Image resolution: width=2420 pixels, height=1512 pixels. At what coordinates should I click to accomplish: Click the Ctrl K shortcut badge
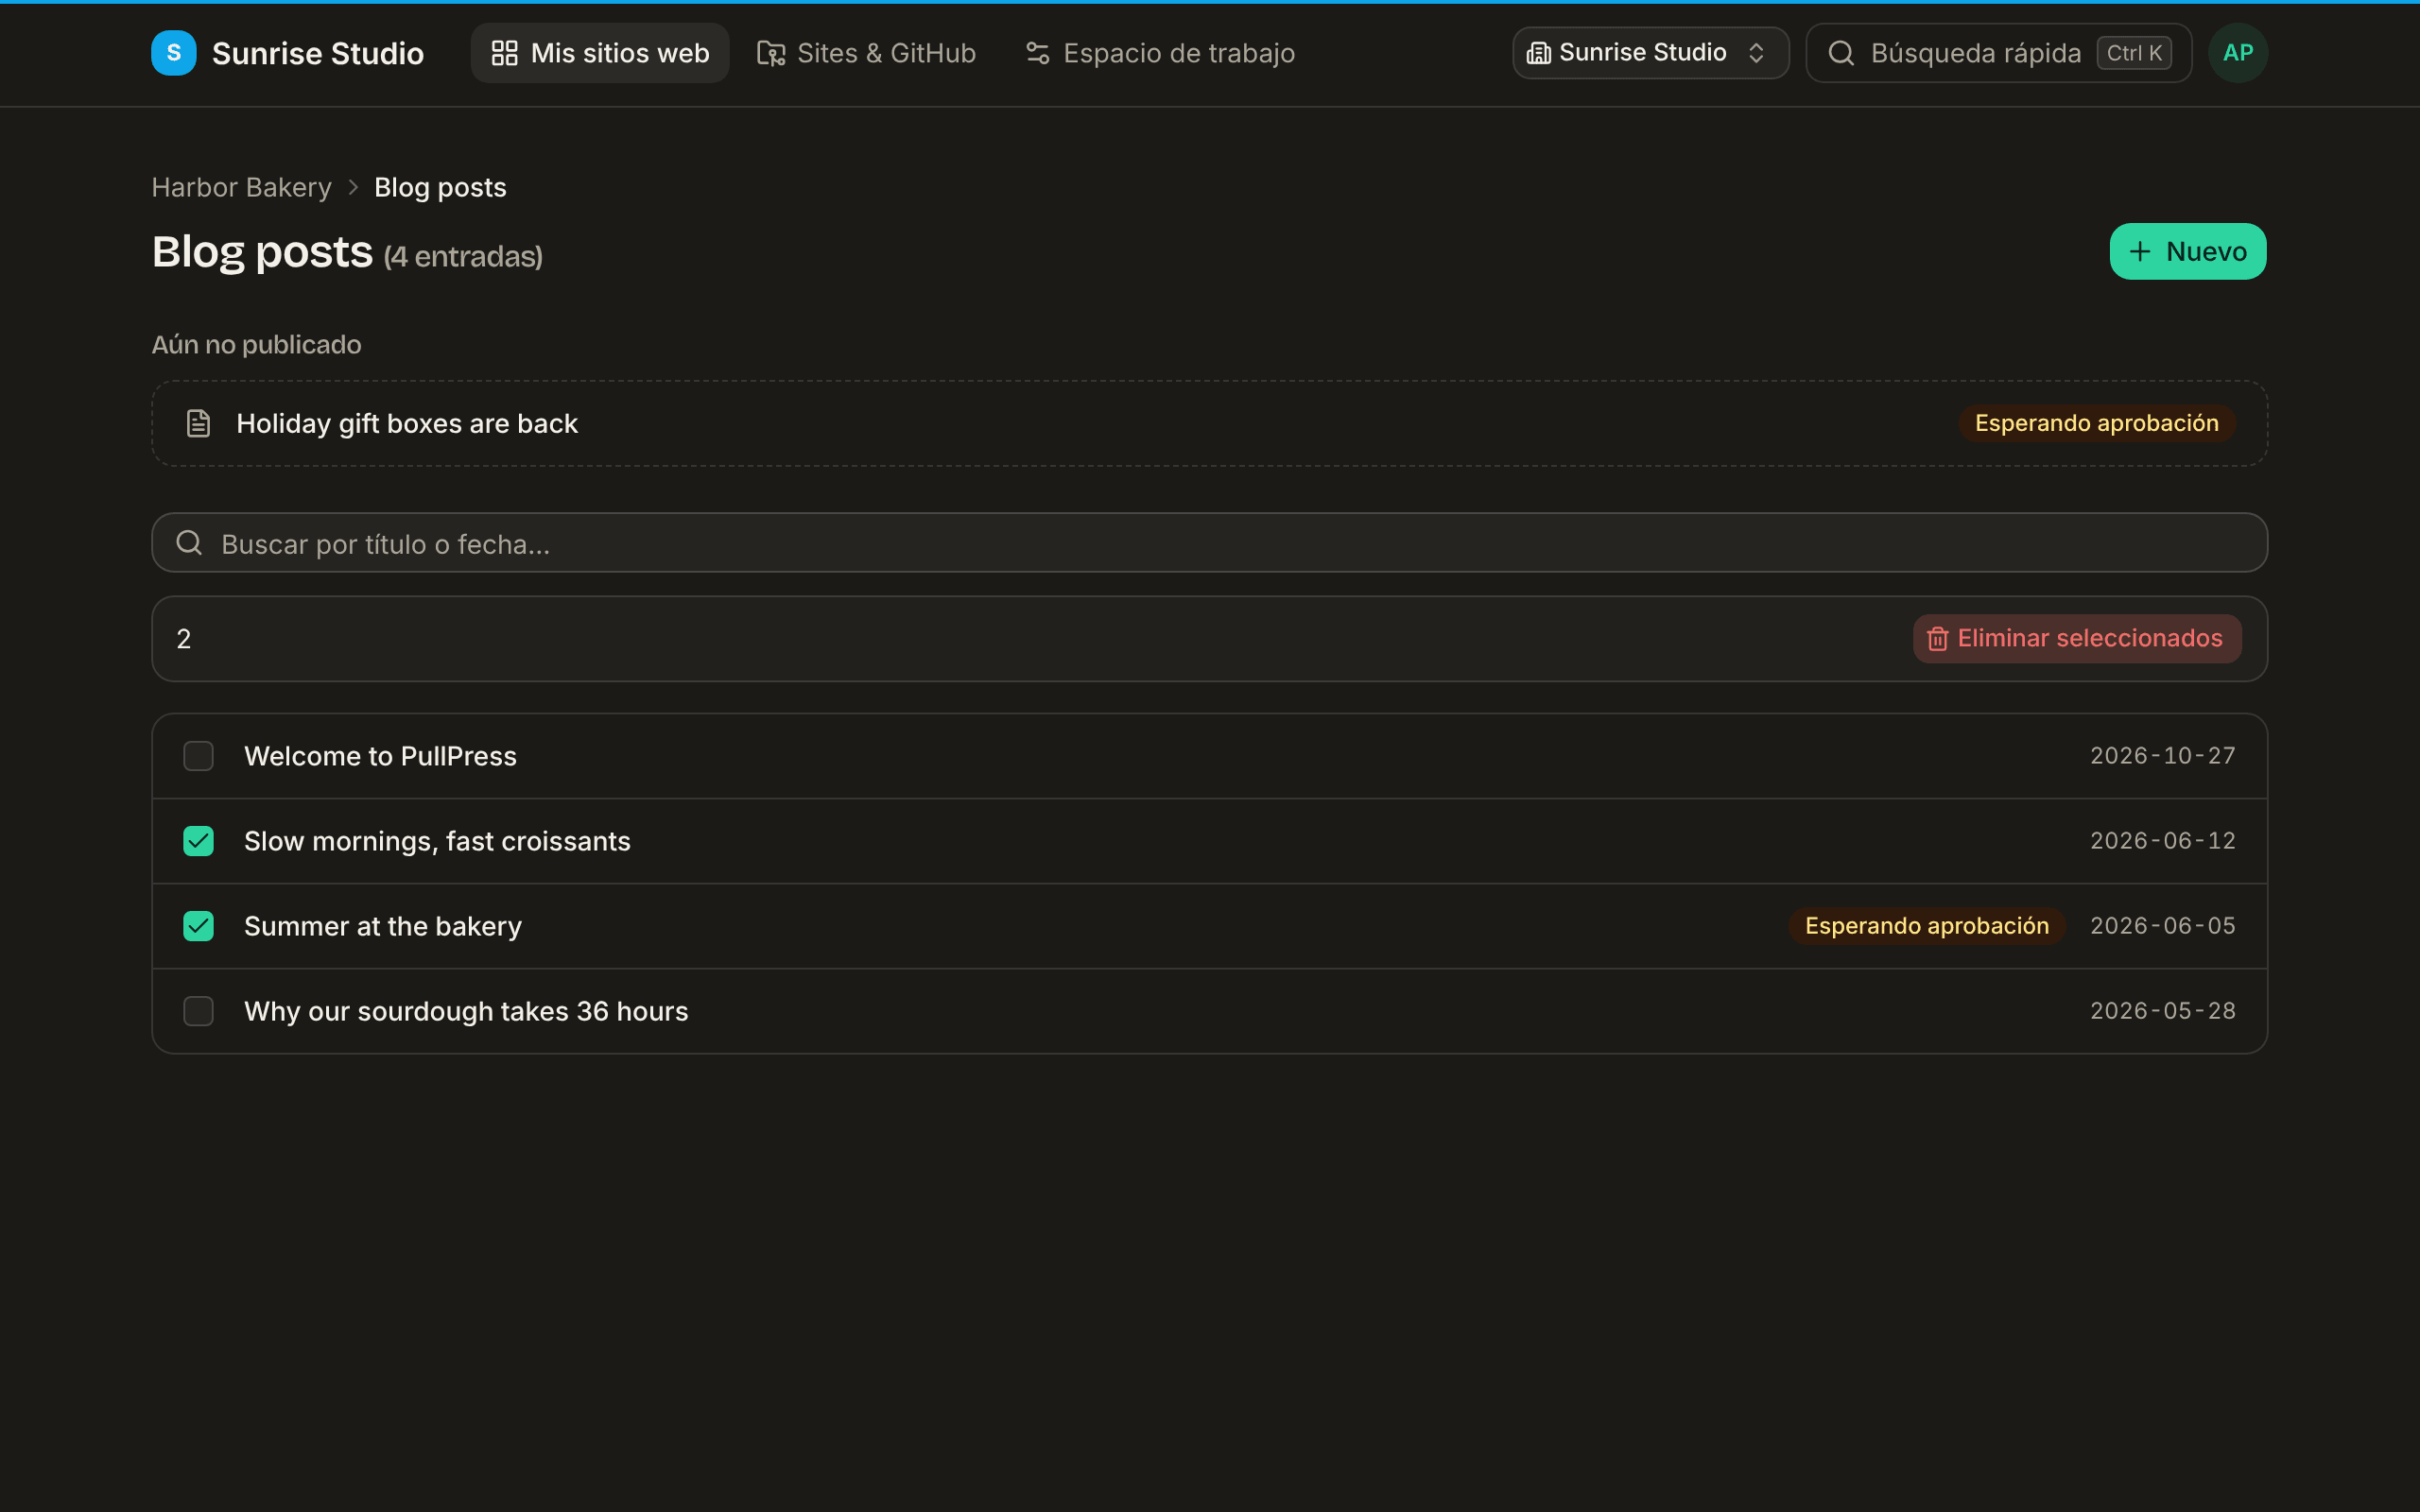[x=2133, y=53]
